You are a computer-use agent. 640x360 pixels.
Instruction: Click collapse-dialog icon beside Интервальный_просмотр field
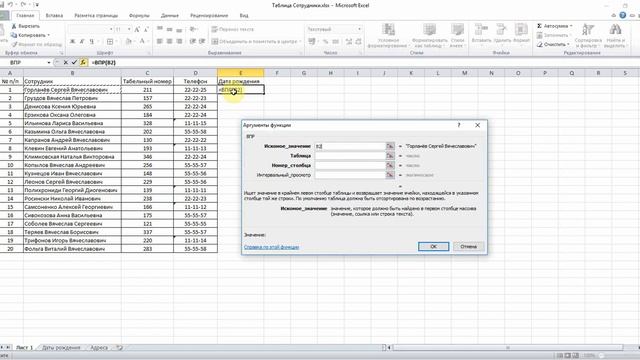coord(390,175)
